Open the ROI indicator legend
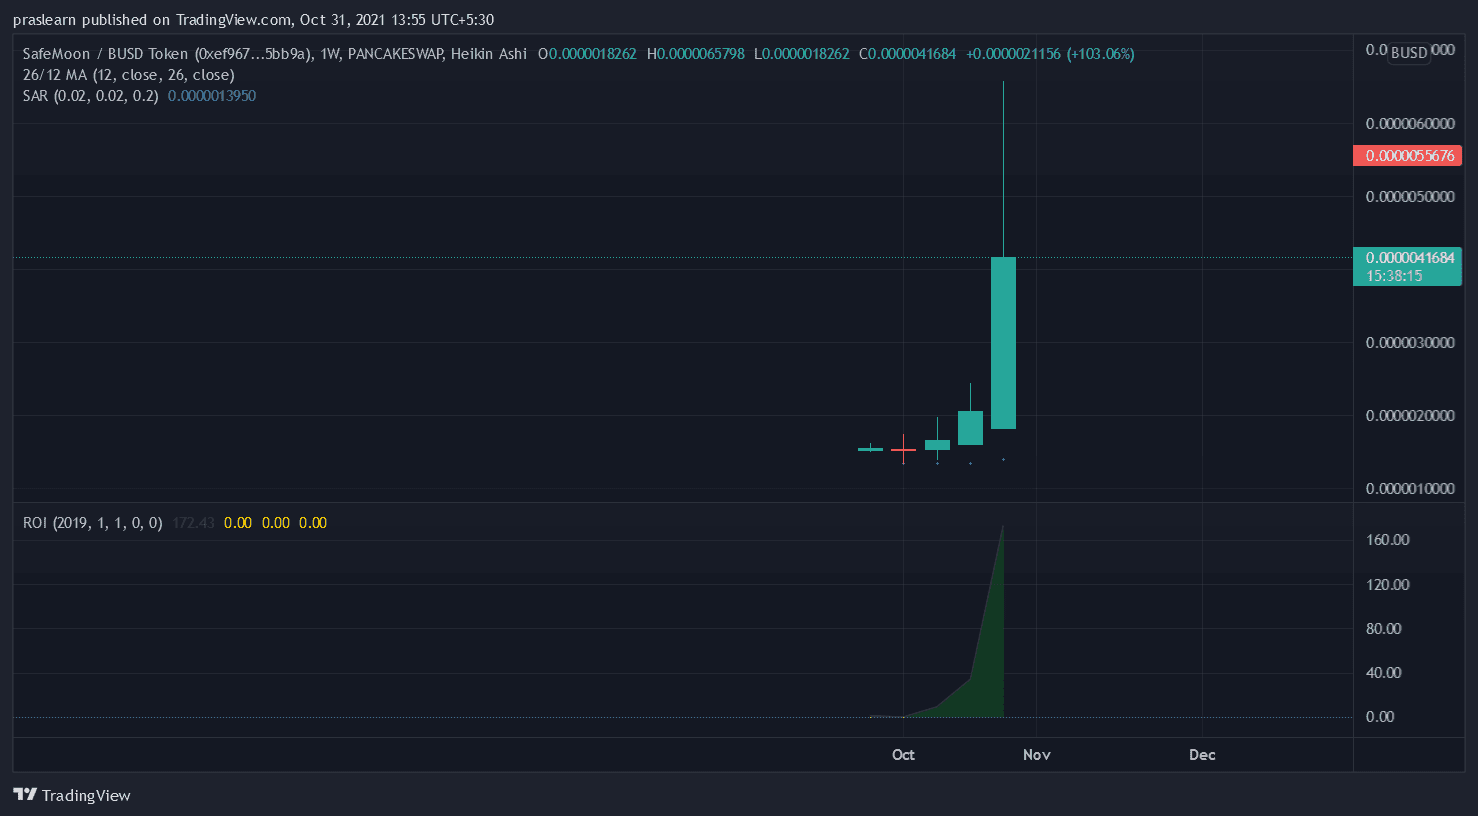1478x816 pixels. pos(92,523)
